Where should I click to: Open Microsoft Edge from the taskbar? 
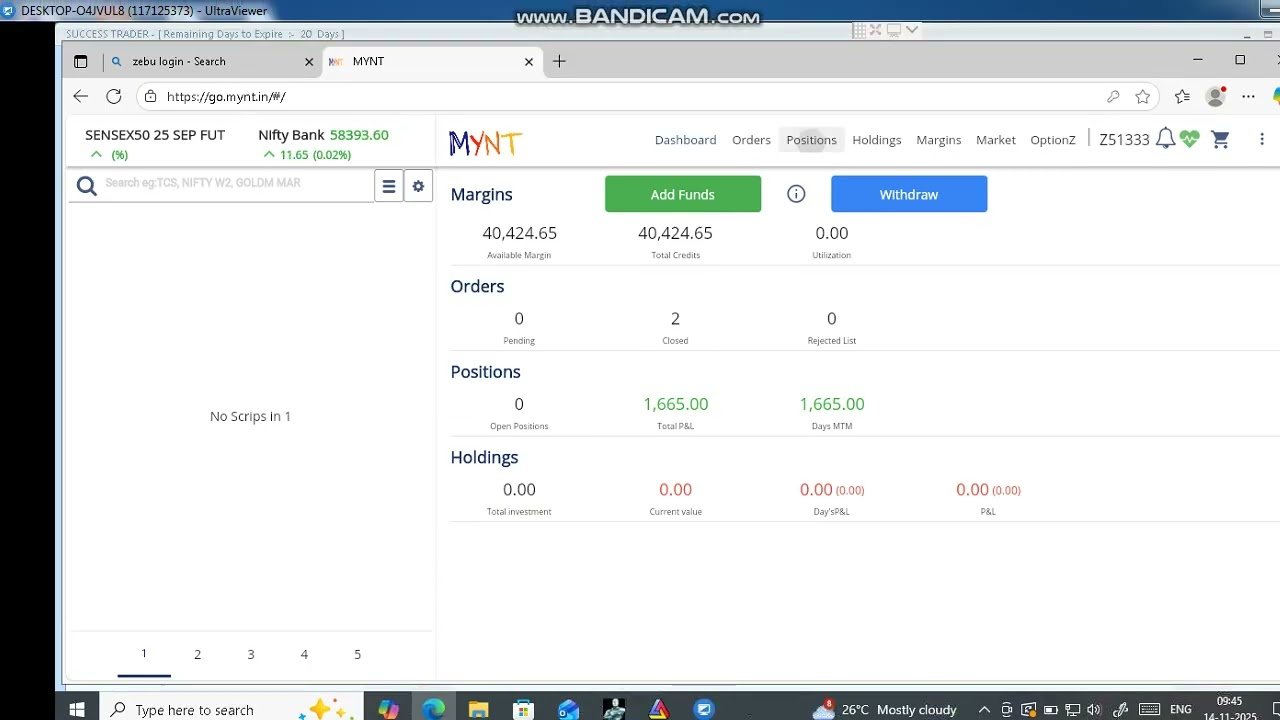tap(433, 709)
